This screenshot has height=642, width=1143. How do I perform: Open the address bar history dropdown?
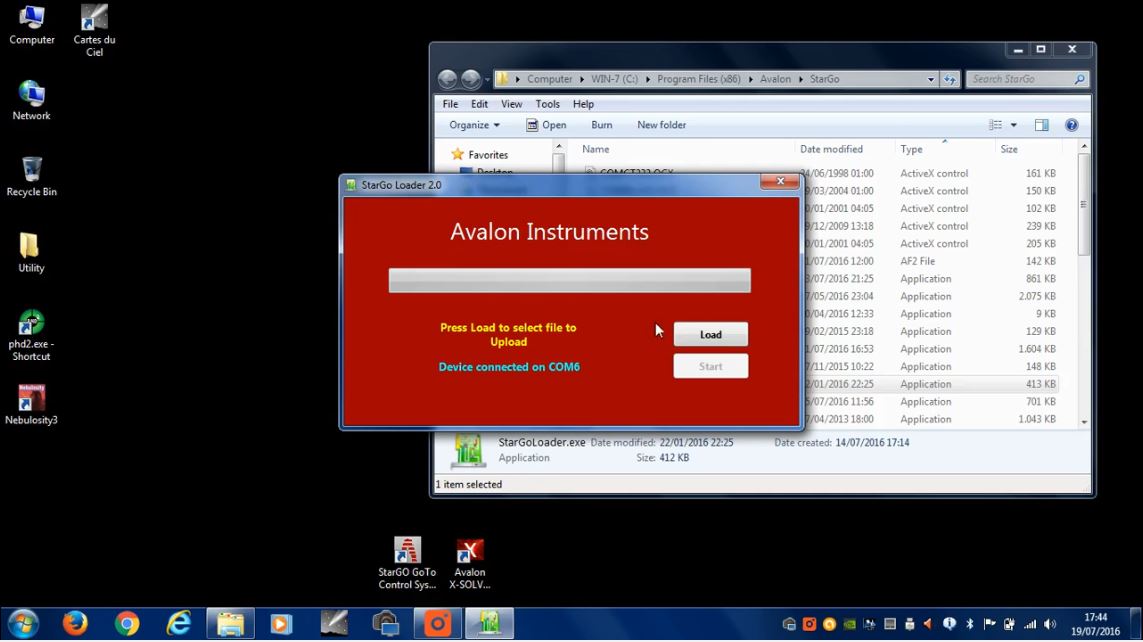click(931, 79)
